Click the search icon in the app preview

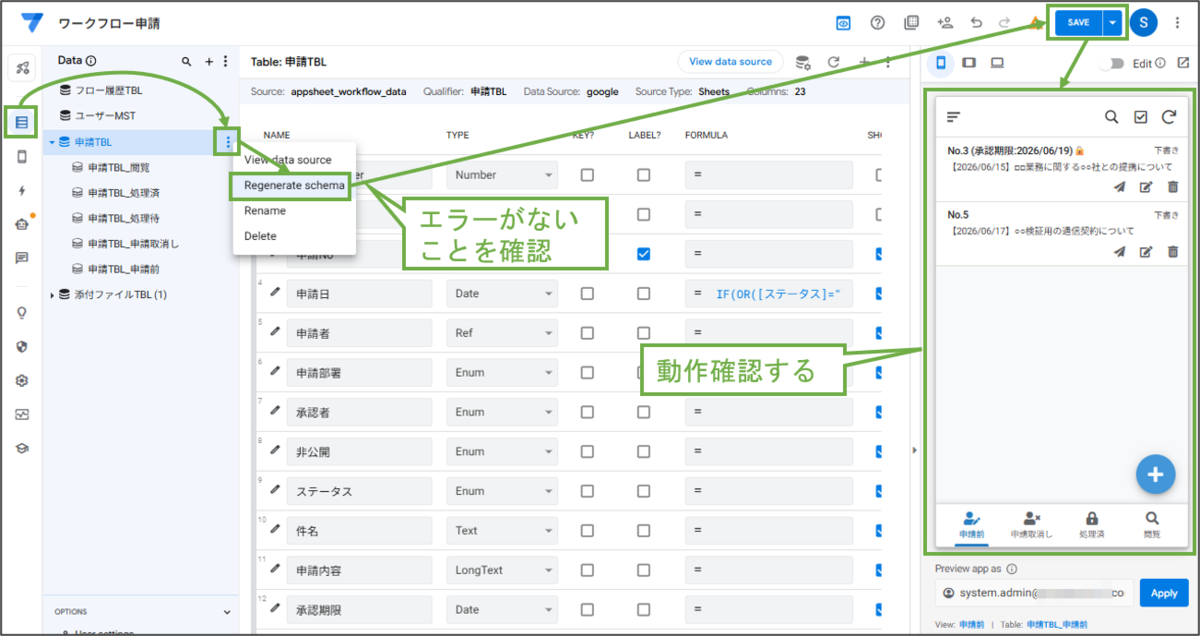point(1111,117)
